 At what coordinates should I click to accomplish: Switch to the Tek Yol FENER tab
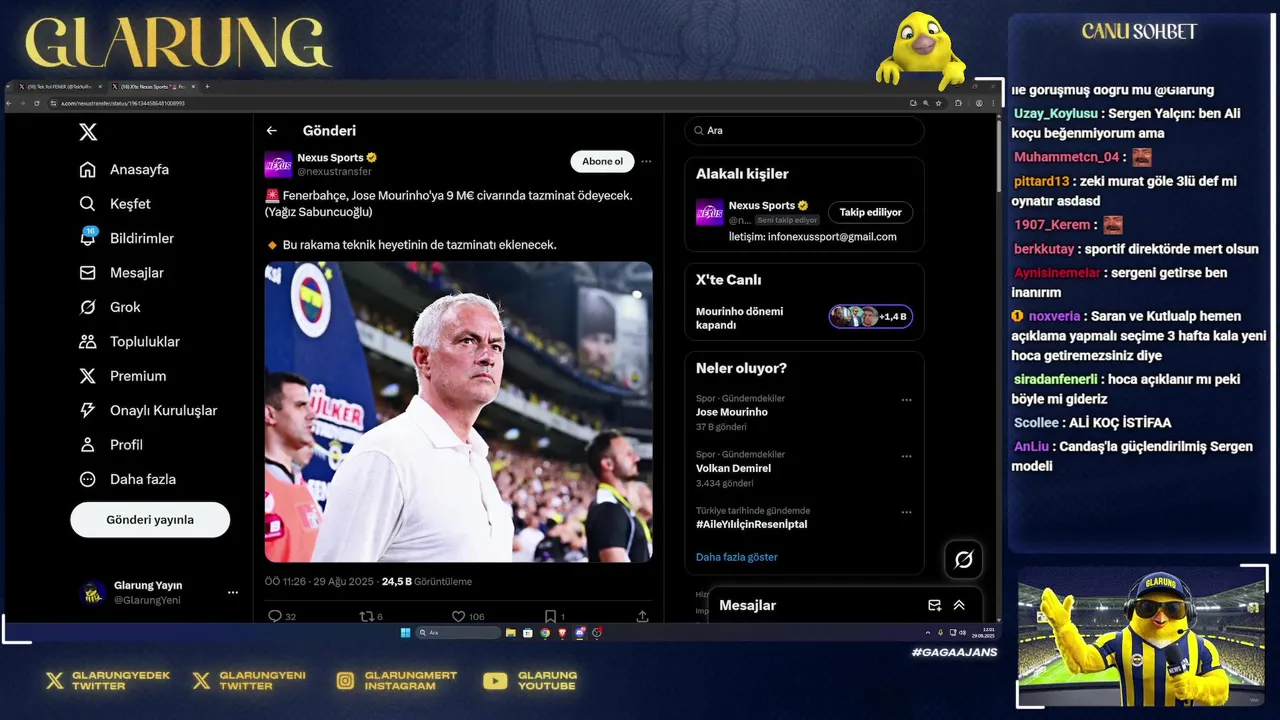[x=60, y=87]
